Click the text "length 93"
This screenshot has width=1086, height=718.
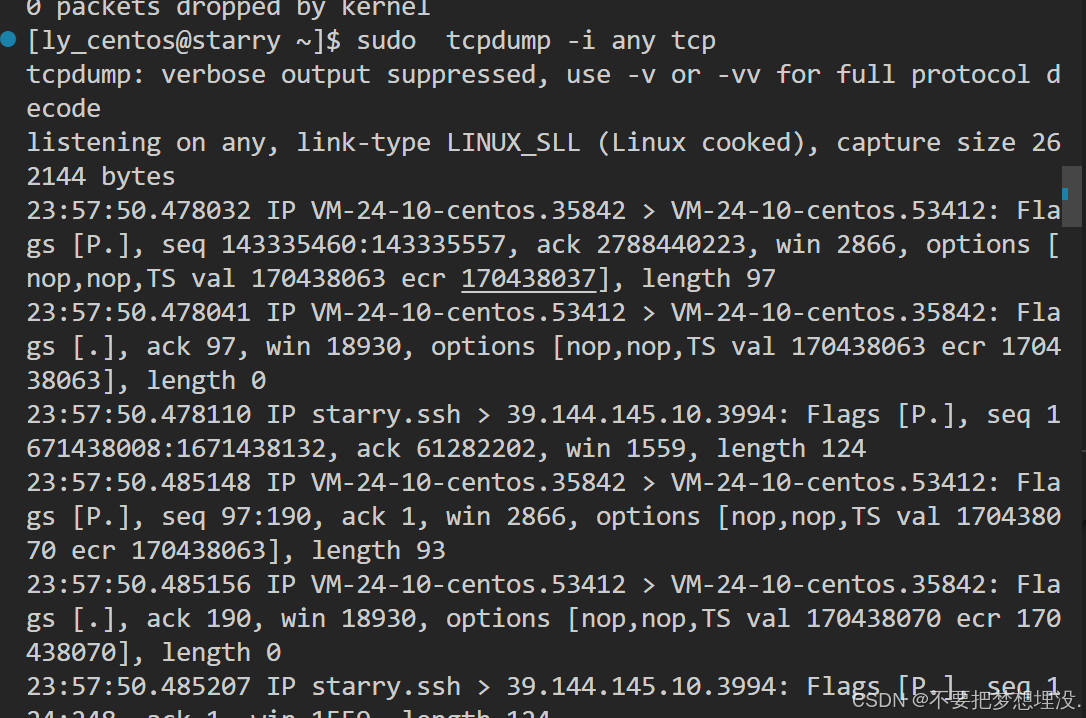tap(378, 550)
